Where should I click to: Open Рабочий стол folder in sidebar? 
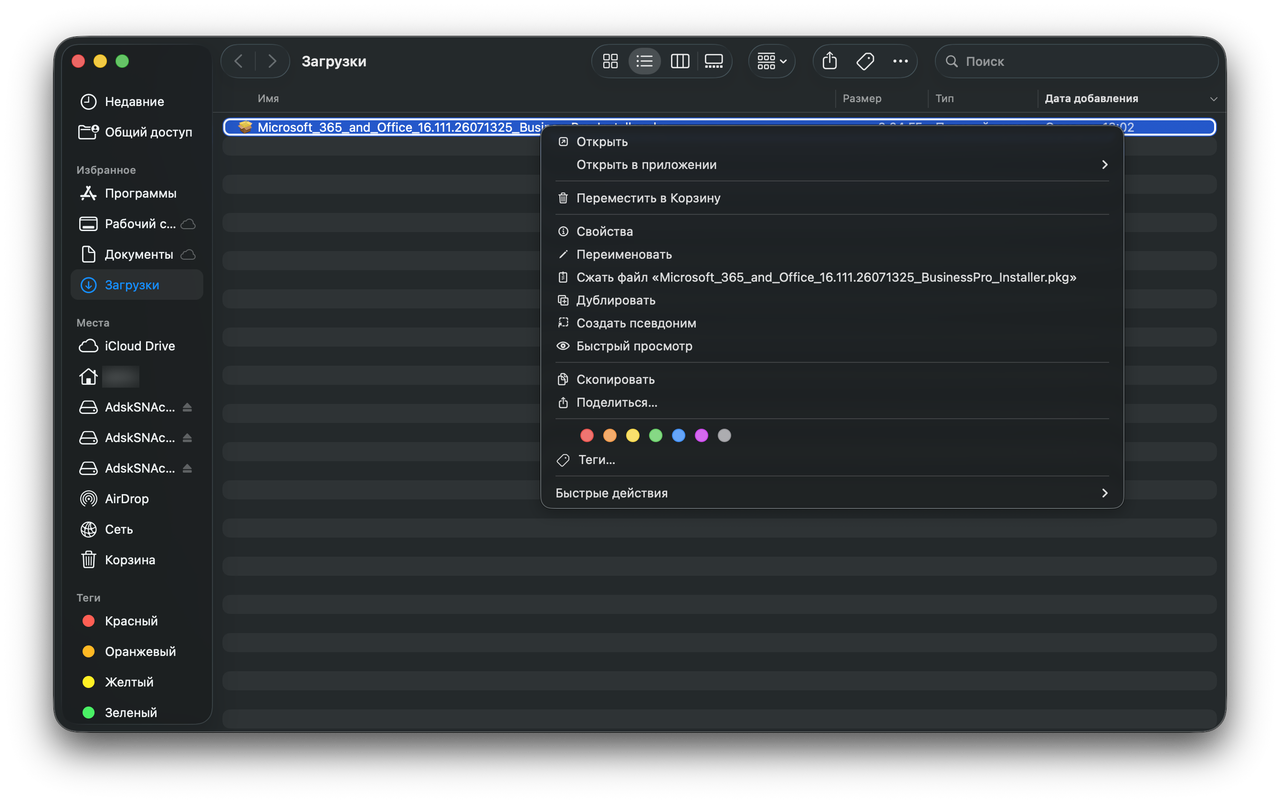click(x=137, y=224)
